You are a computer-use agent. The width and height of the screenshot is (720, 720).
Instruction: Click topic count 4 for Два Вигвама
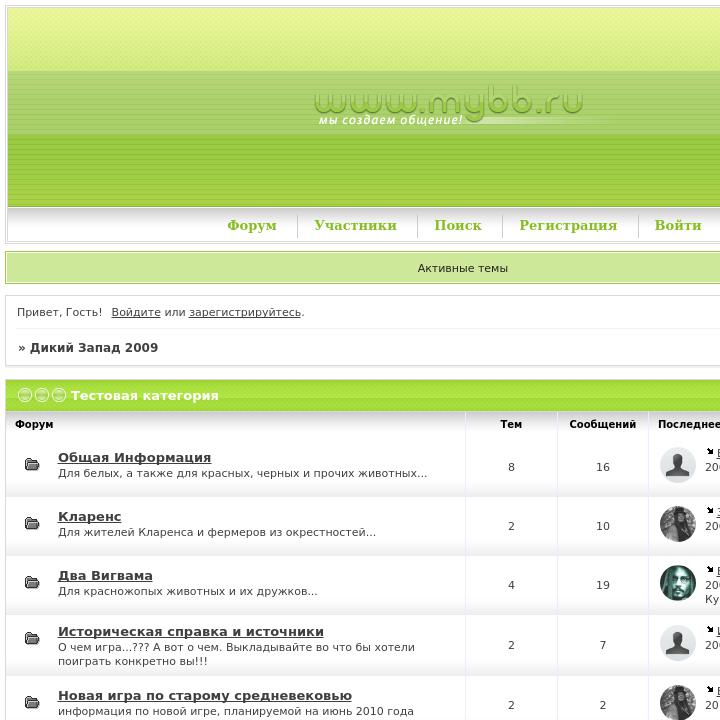pyautogui.click(x=511, y=585)
